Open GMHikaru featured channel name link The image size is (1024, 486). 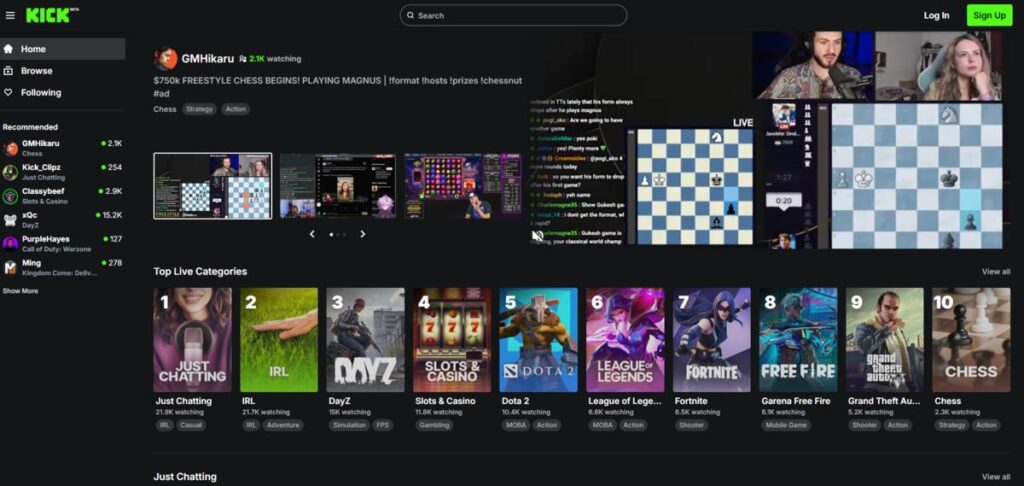pyautogui.click(x=207, y=59)
